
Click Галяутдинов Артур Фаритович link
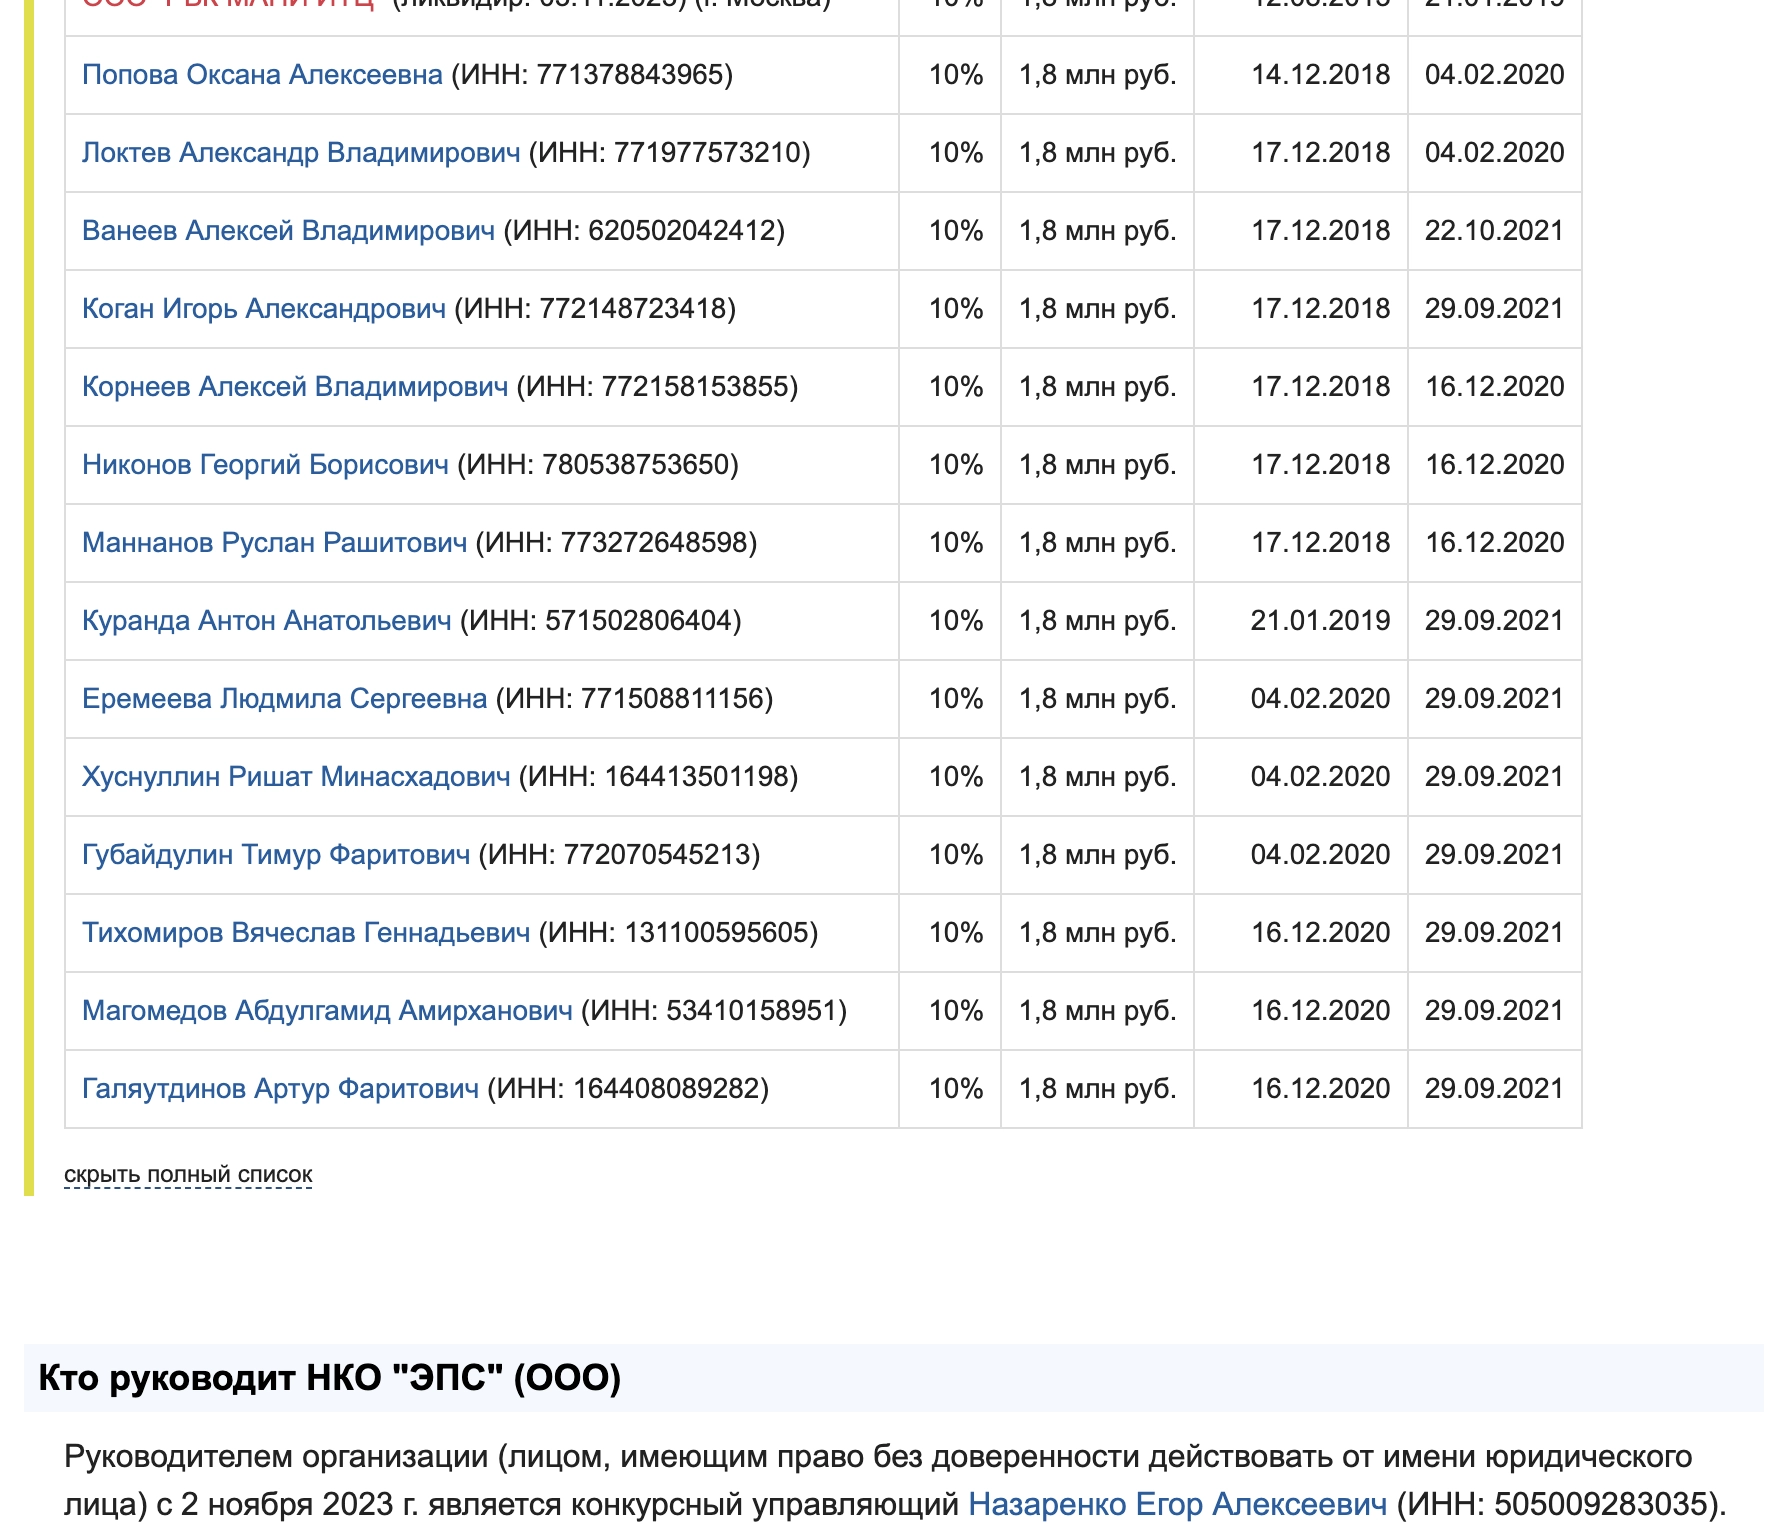[x=280, y=1089]
